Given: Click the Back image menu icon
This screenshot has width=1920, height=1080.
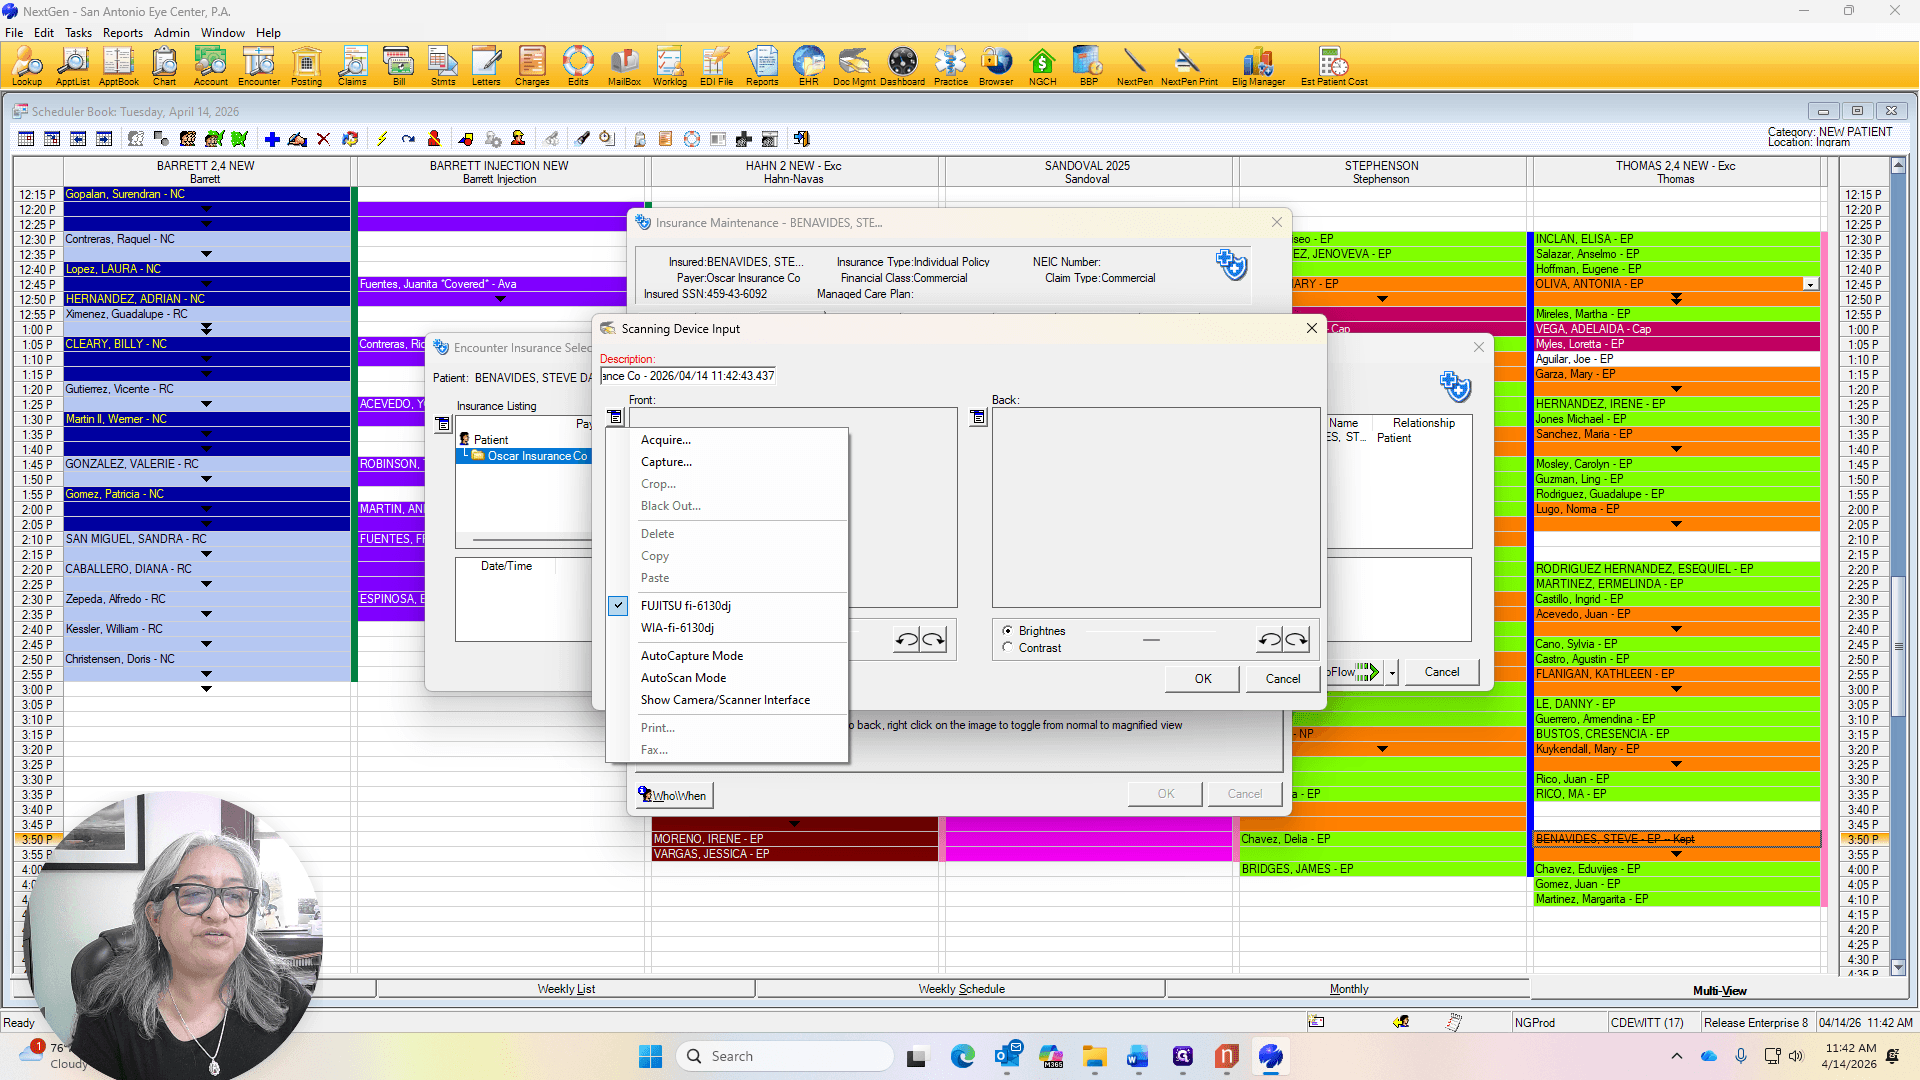Looking at the screenshot, I should point(978,417).
